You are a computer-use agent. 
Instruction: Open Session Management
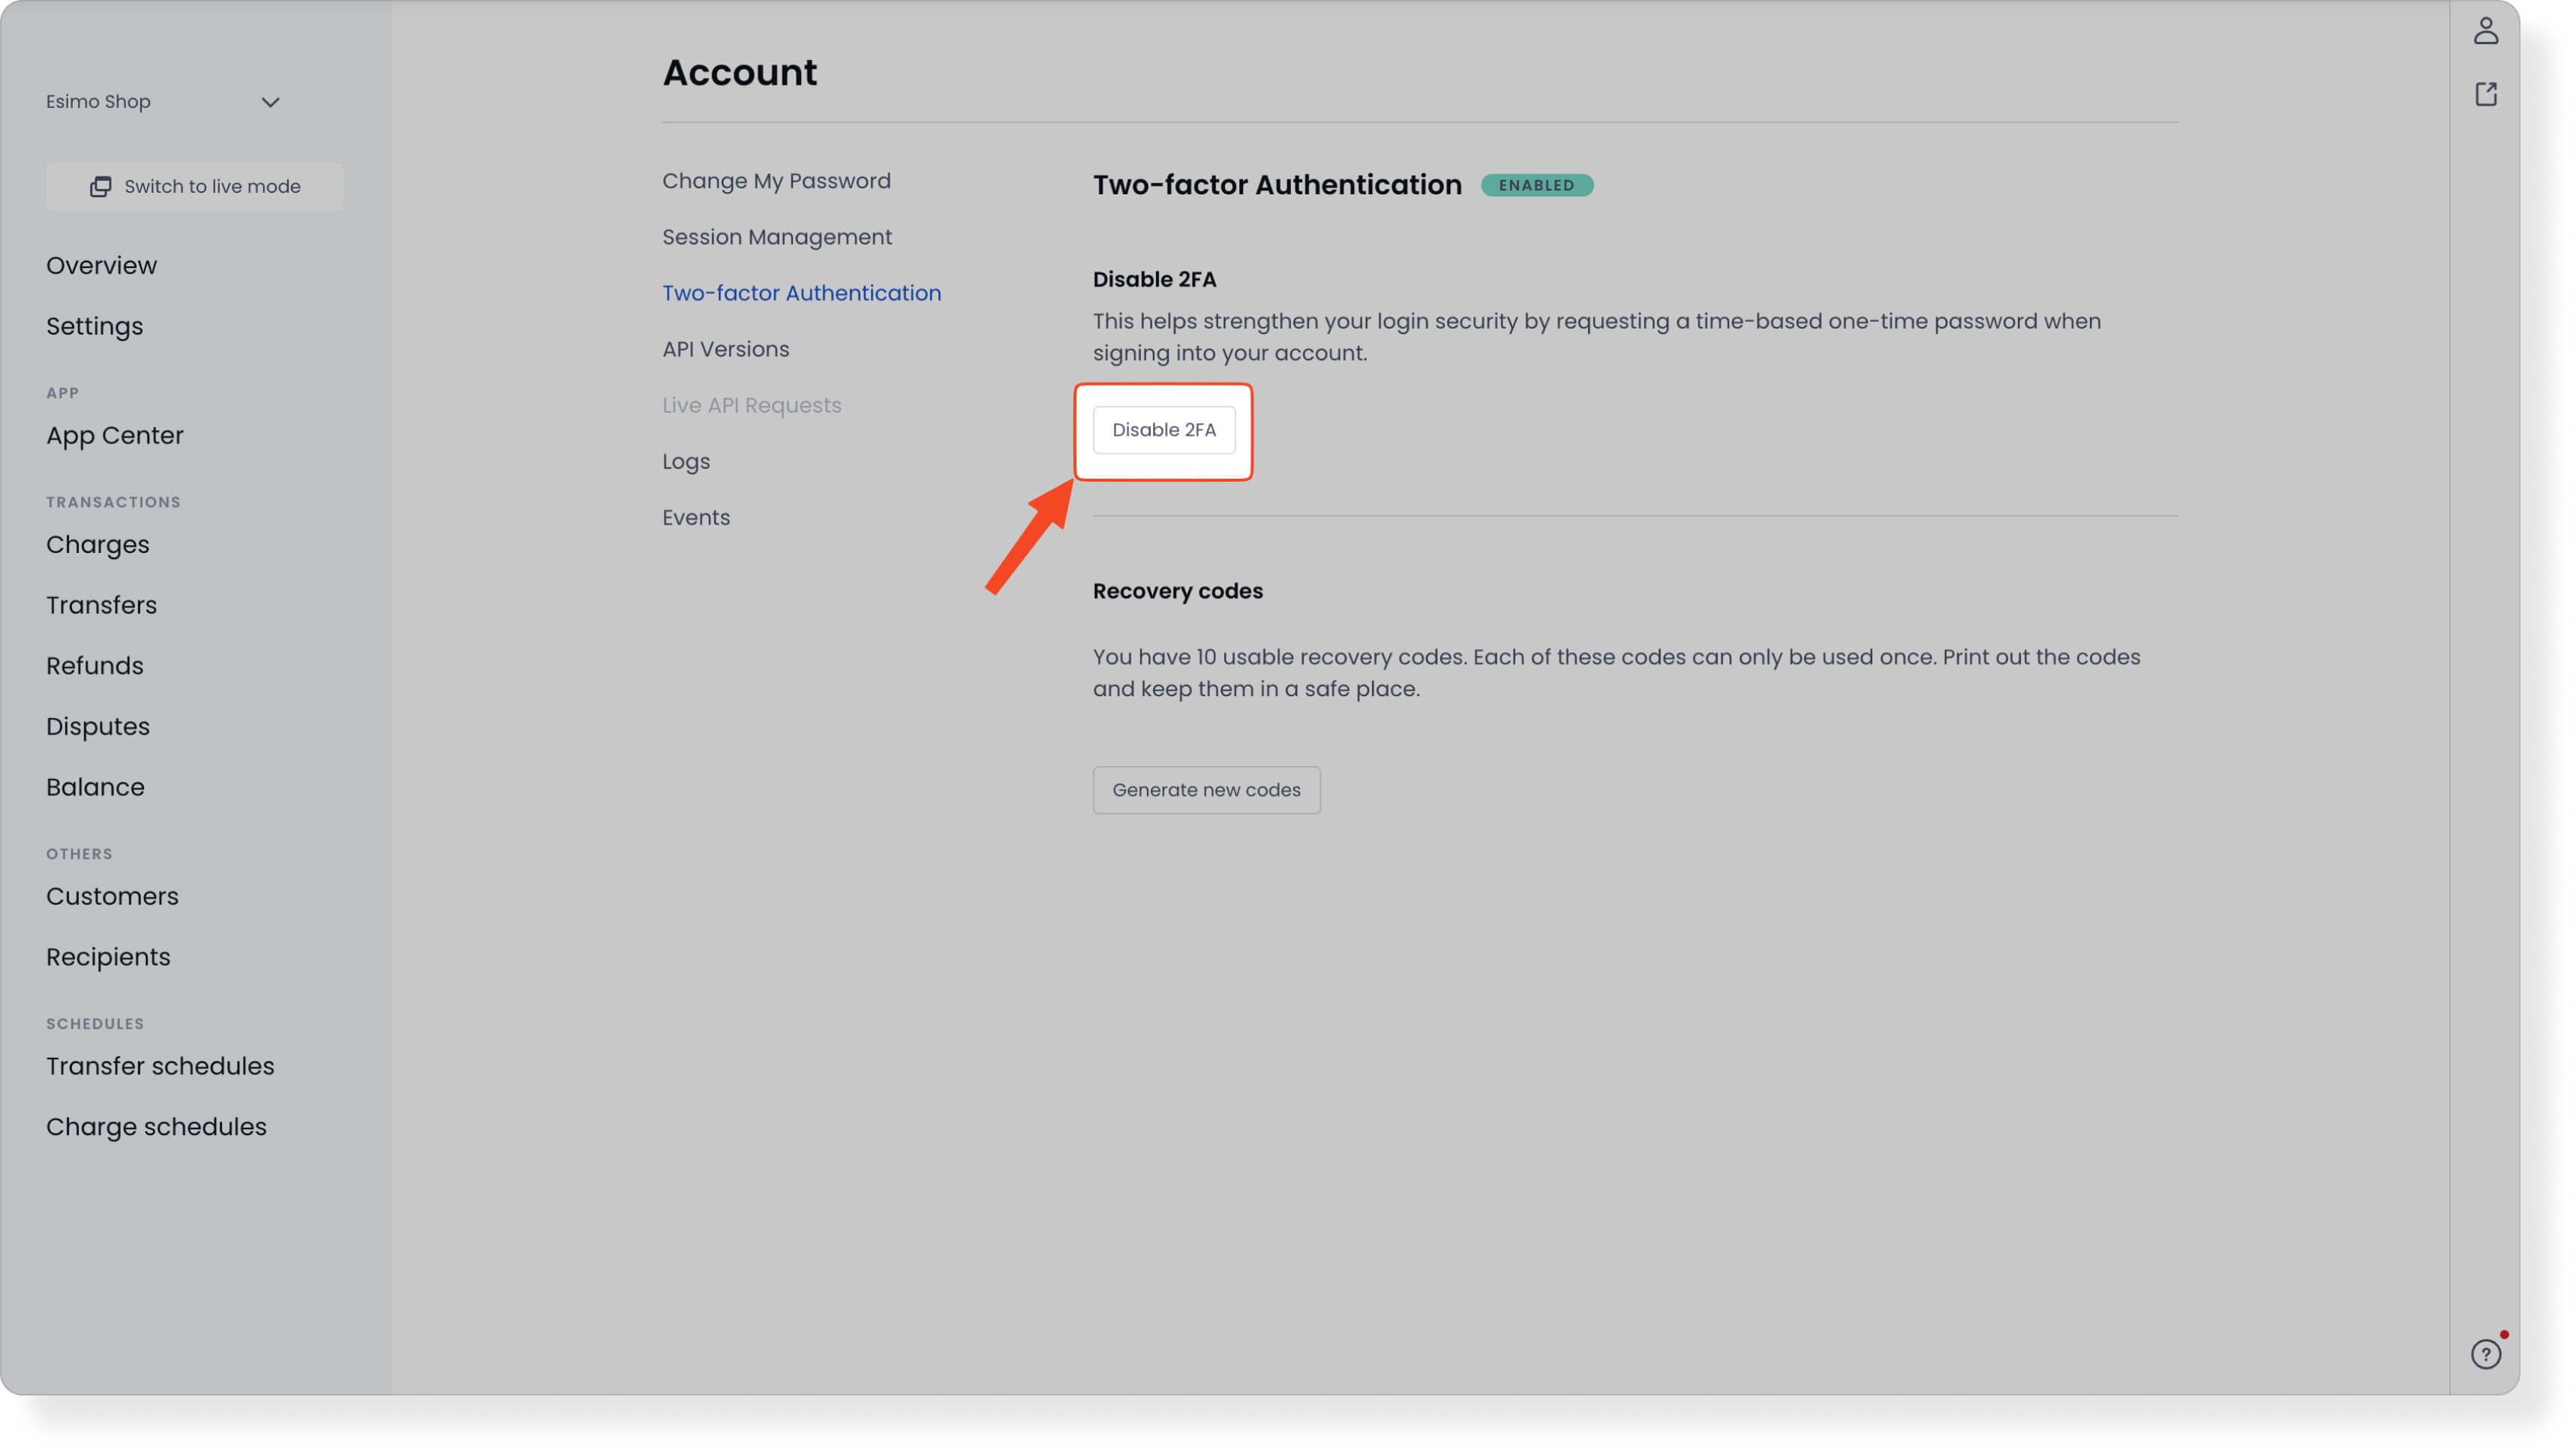pyautogui.click(x=777, y=236)
